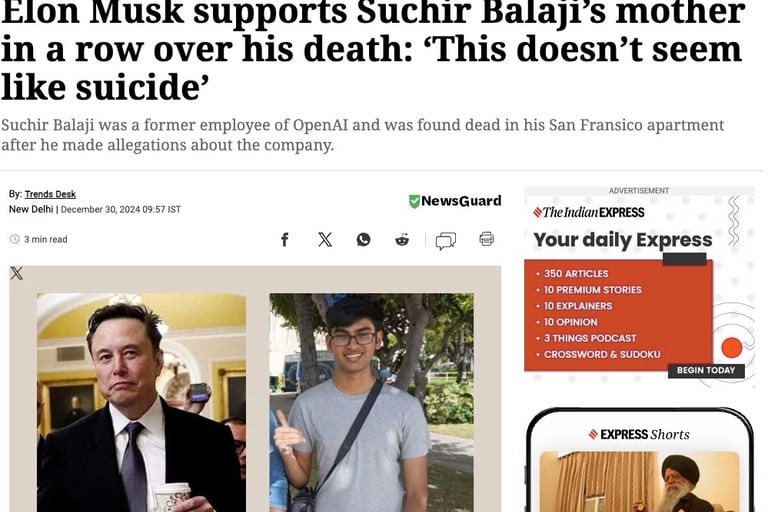Click the X logo on the image
The height and width of the screenshot is (512, 768).
(x=16, y=273)
